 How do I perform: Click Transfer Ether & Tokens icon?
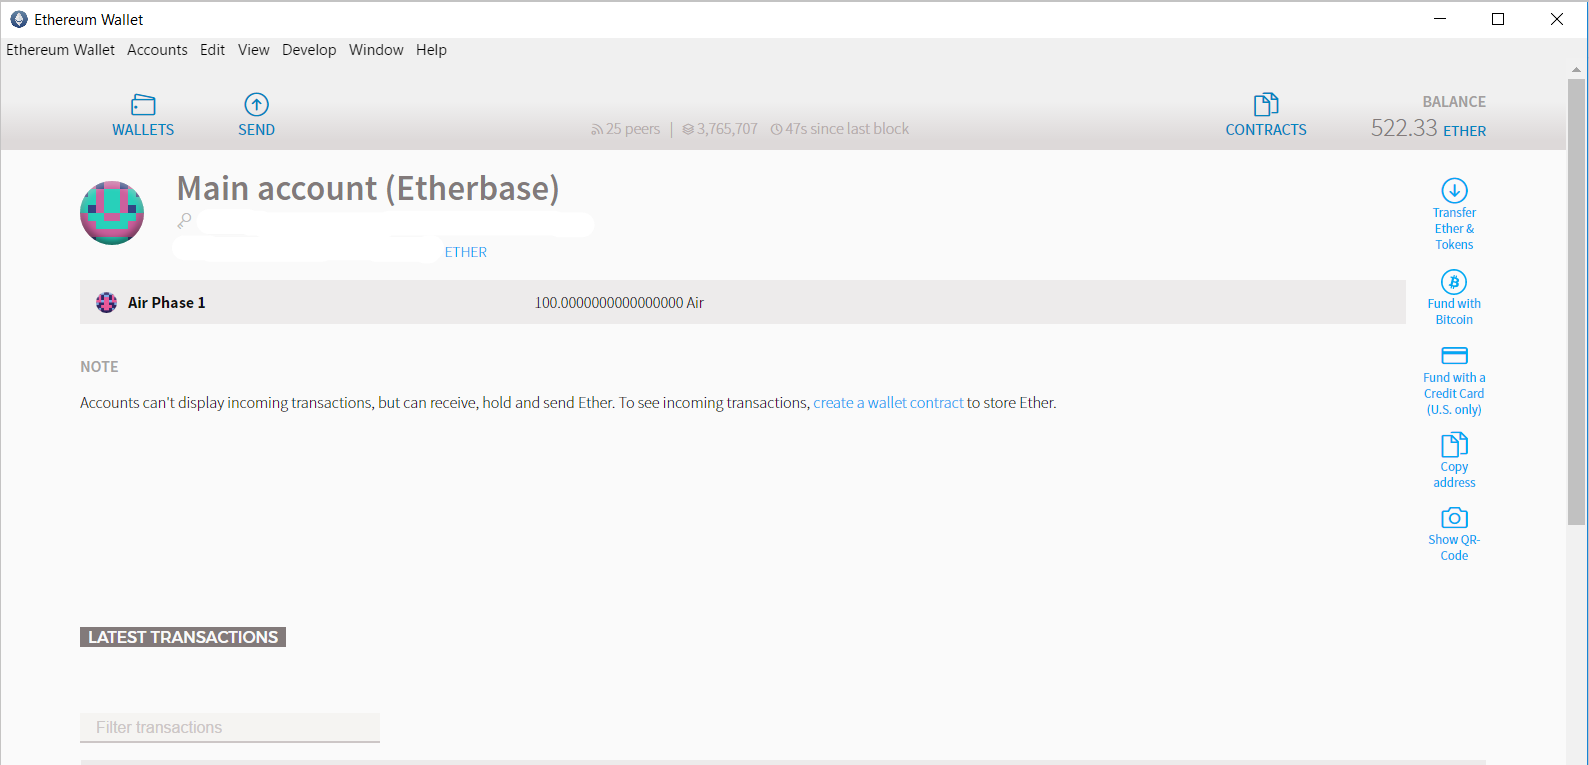coord(1454,190)
